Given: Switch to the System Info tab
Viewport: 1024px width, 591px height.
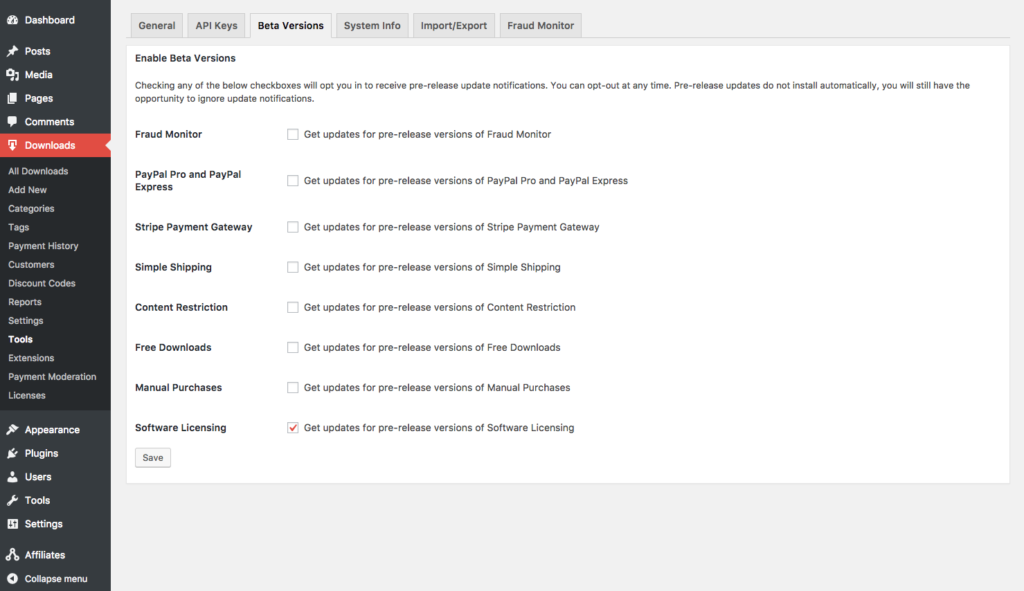Looking at the screenshot, I should tap(371, 25).
